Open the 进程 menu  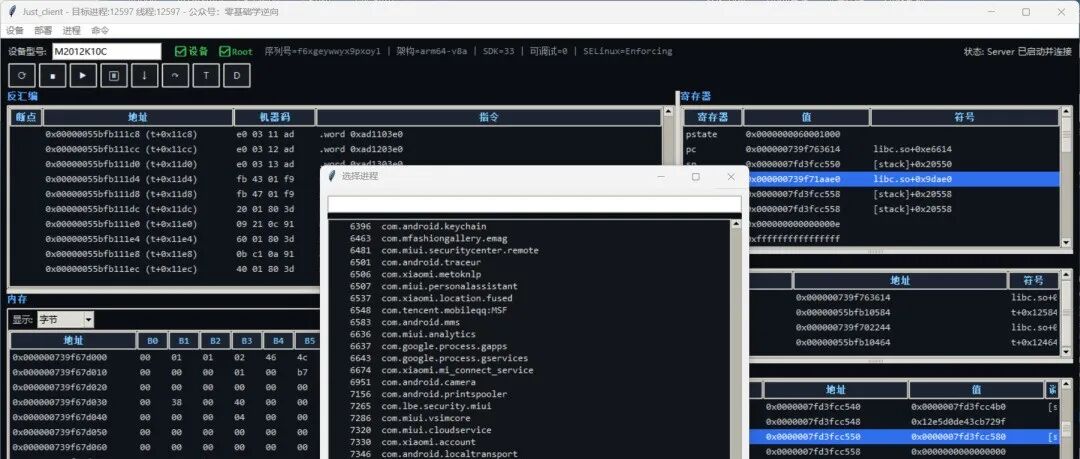pyautogui.click(x=71, y=30)
